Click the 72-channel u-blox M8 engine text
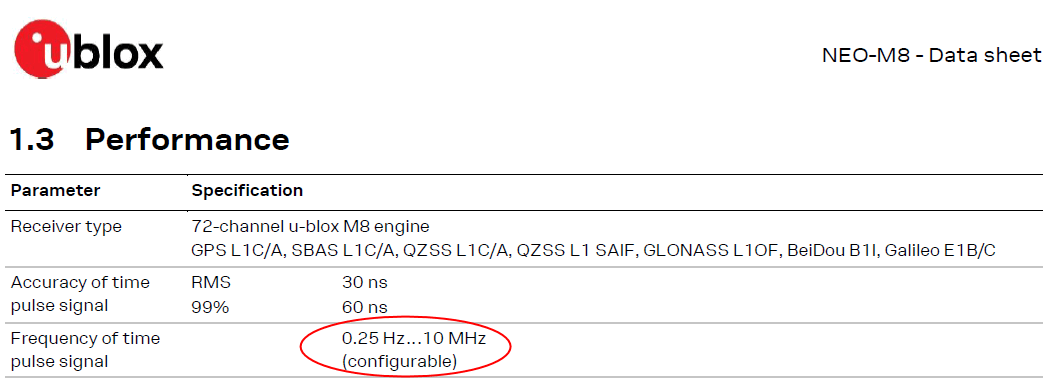 (310, 226)
